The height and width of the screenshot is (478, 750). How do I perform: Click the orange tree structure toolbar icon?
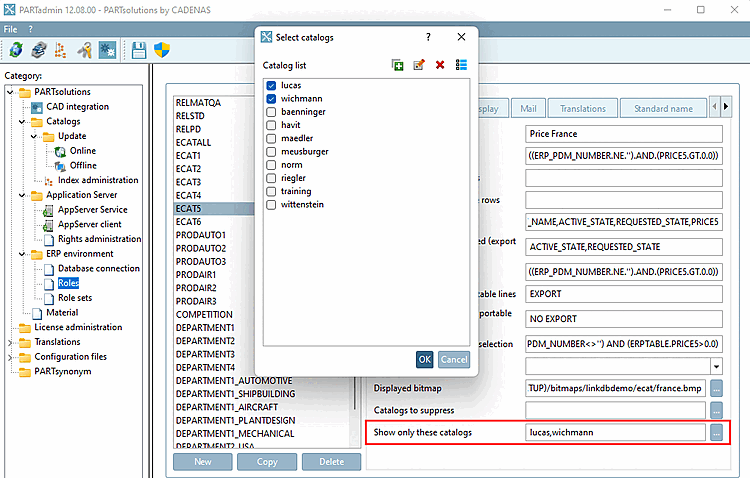pos(60,50)
